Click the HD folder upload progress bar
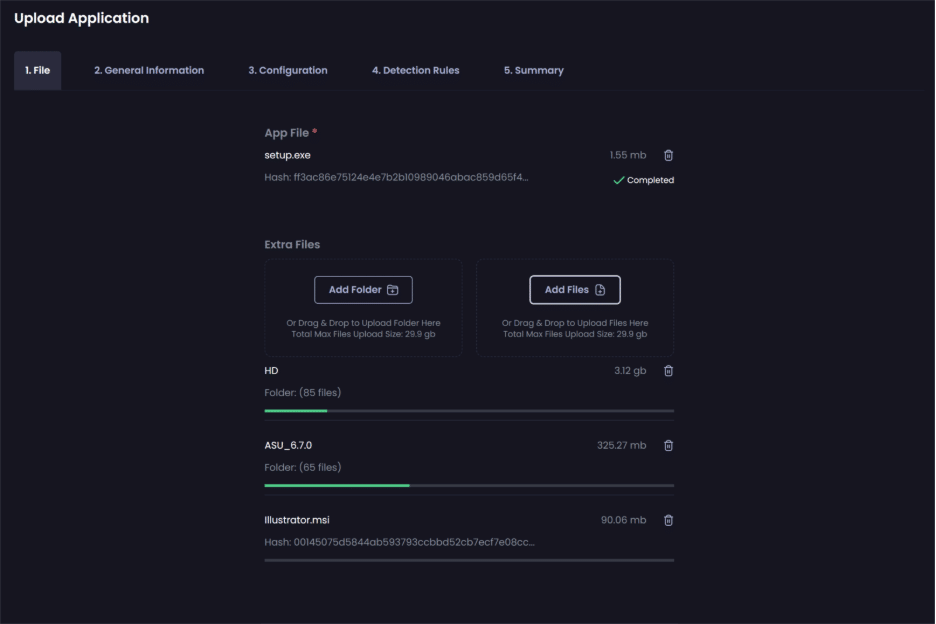Viewport: 936px width, 624px height. [469, 411]
